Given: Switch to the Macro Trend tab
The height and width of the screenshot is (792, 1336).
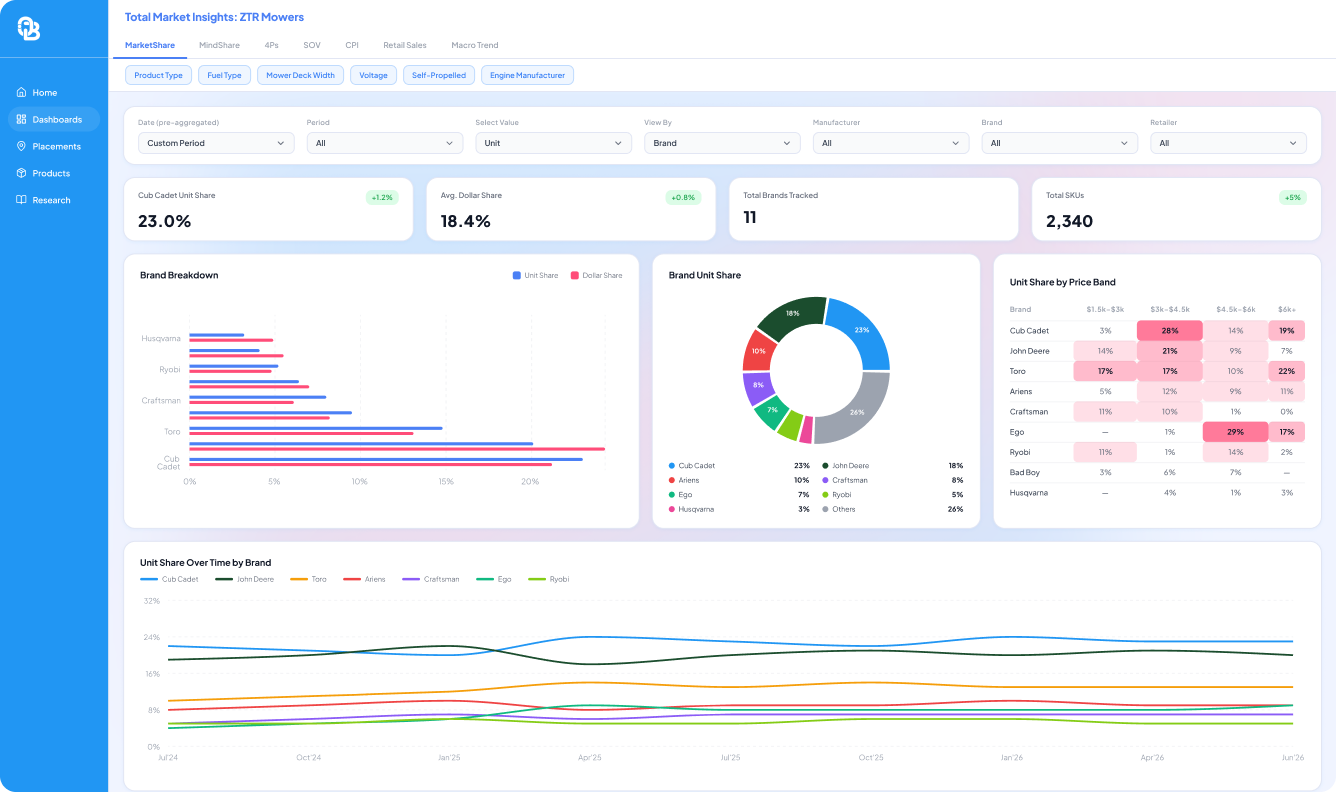Looking at the screenshot, I should pyautogui.click(x=475, y=45).
